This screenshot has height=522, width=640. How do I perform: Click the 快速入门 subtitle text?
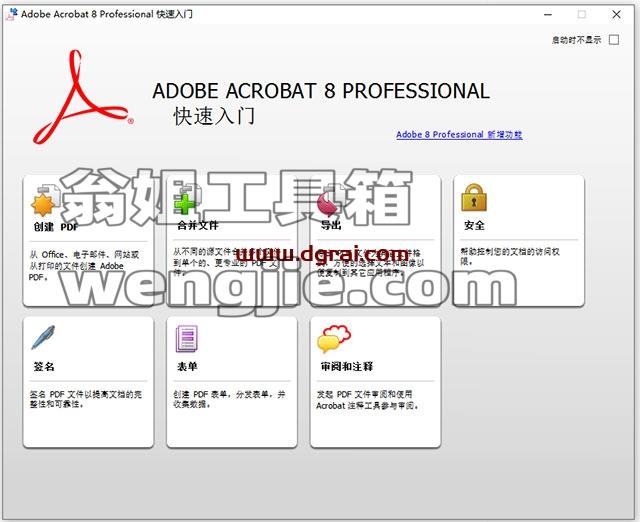(x=214, y=116)
